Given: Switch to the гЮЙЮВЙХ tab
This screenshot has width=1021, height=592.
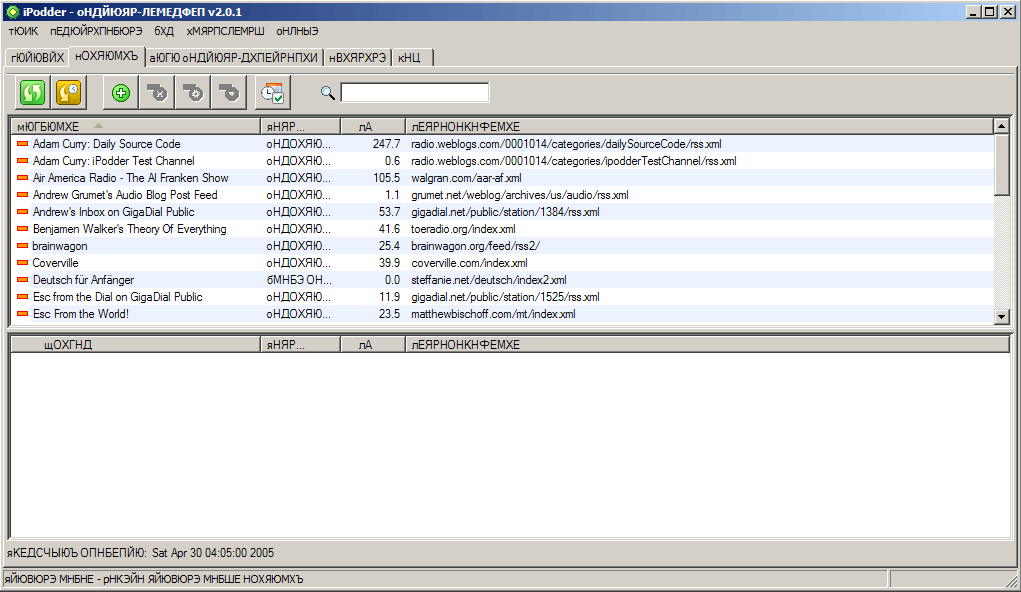Looking at the screenshot, I should [x=37, y=58].
